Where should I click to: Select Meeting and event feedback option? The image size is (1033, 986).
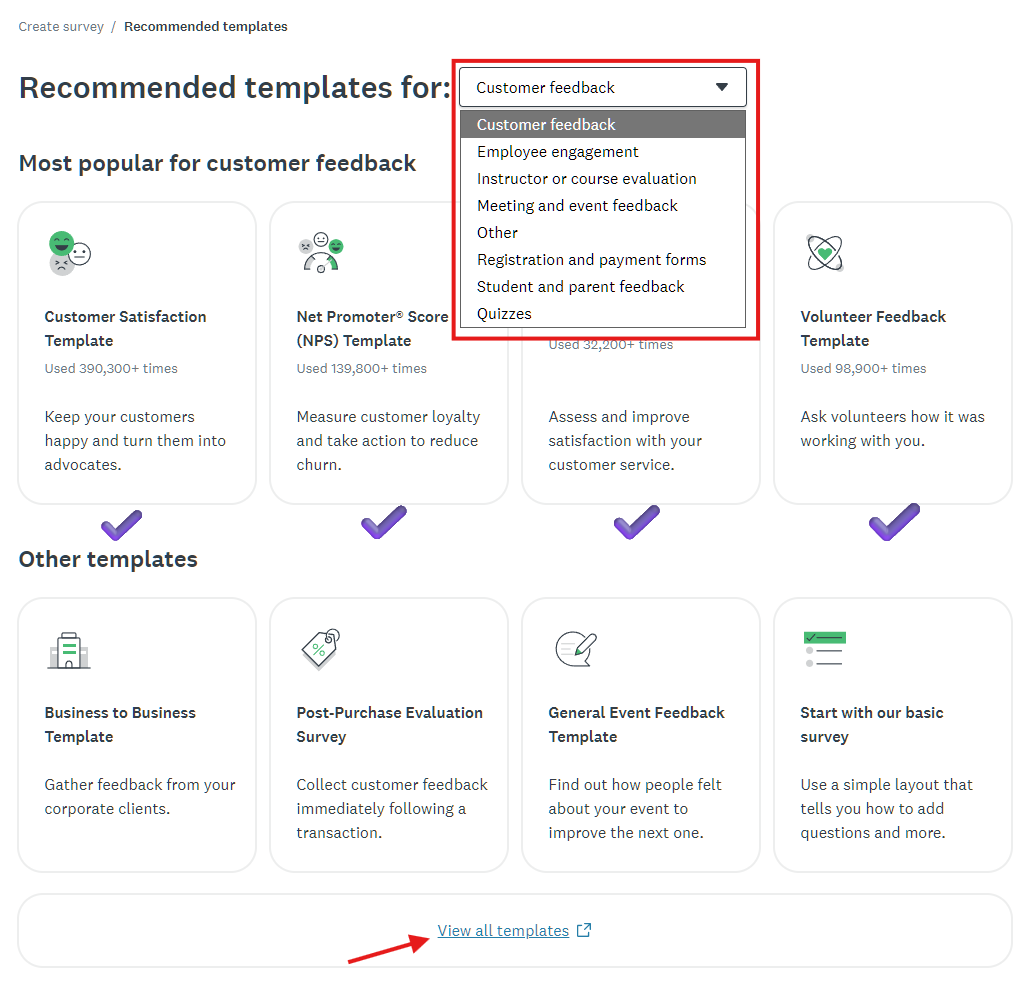pos(577,206)
